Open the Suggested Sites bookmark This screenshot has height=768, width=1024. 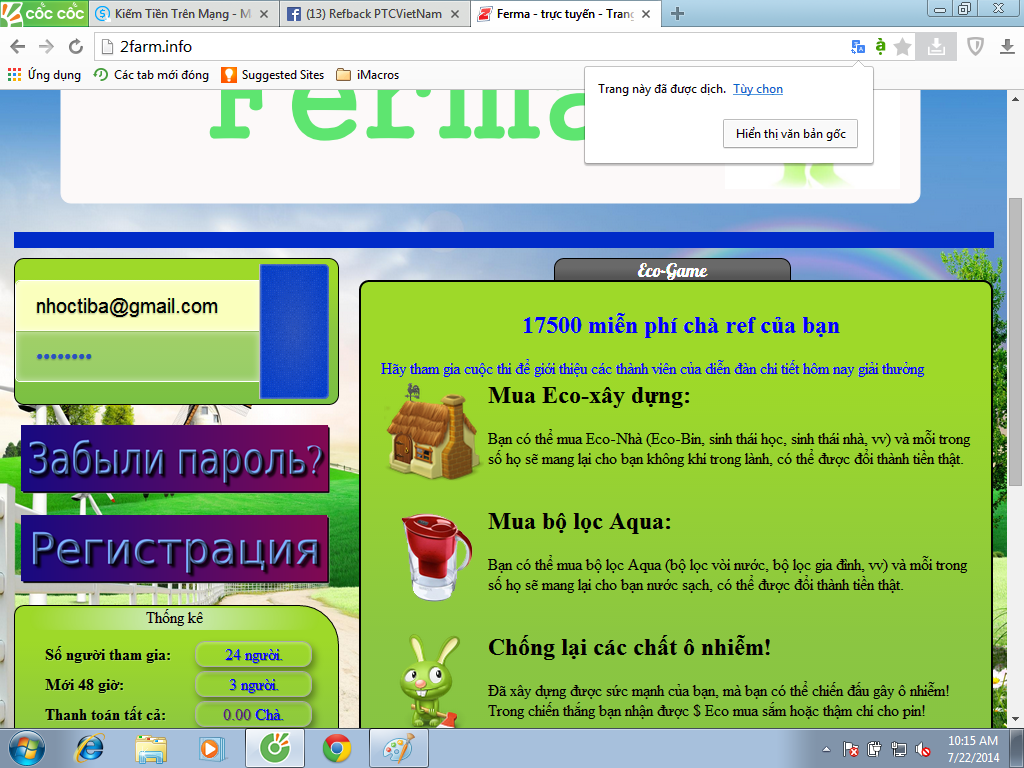tap(273, 75)
